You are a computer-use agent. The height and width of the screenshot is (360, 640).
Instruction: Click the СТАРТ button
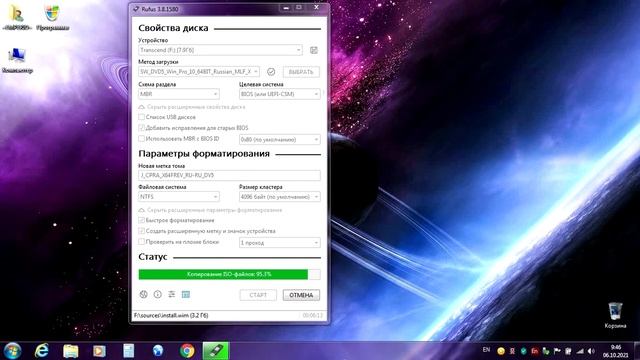[x=258, y=295]
